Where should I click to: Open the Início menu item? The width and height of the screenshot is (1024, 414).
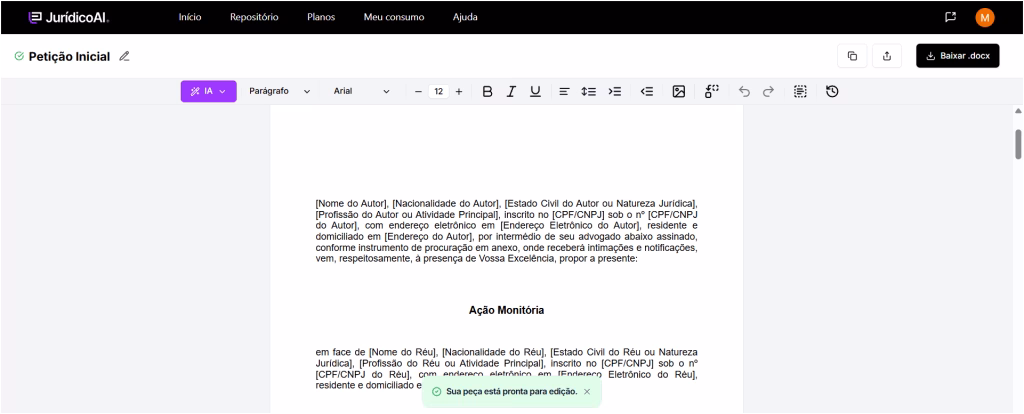coord(190,18)
